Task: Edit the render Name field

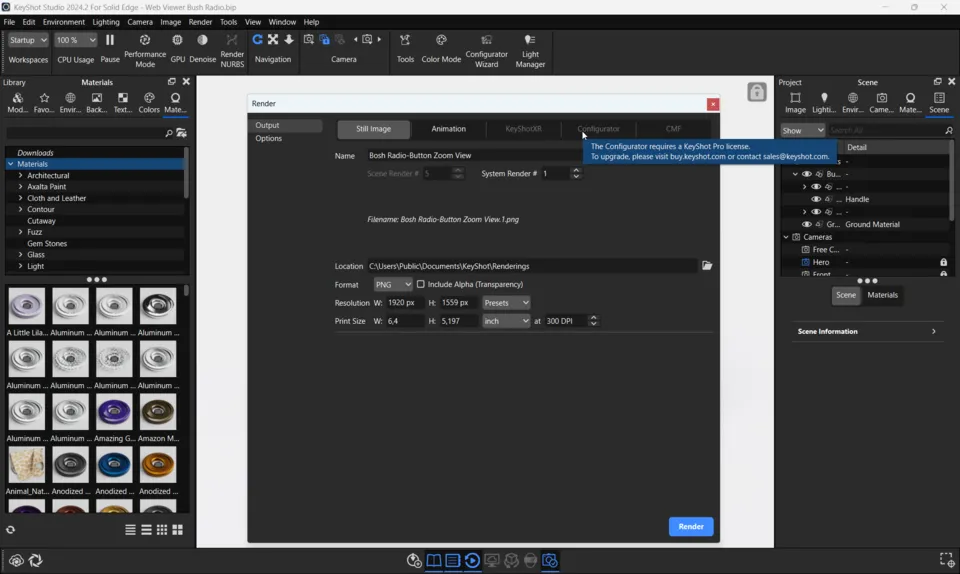Action: click(474, 155)
